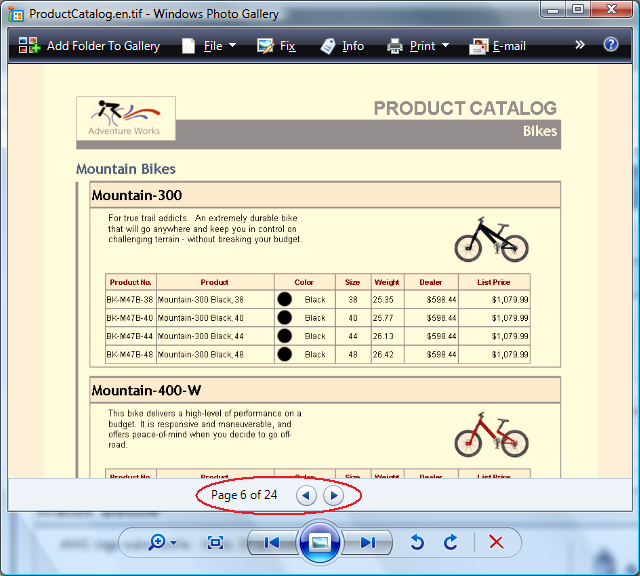Expand the File dropdown arrow
The image size is (640, 576).
pos(233,45)
